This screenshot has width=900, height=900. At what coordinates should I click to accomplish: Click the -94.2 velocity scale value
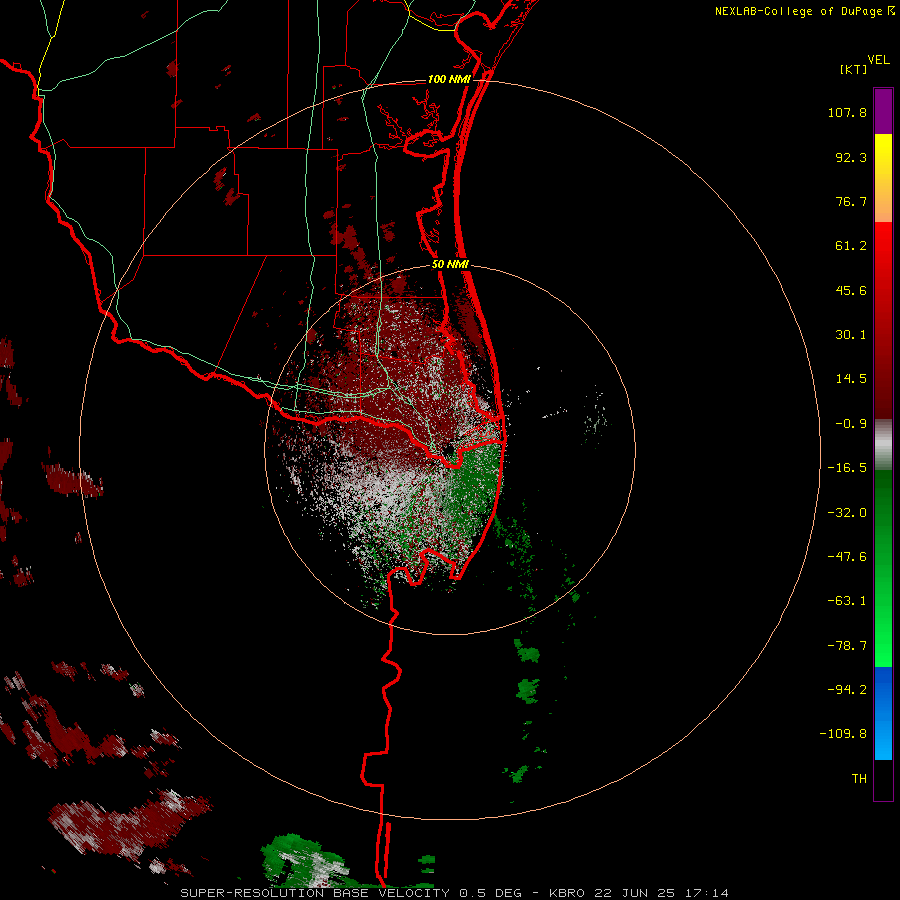847,690
